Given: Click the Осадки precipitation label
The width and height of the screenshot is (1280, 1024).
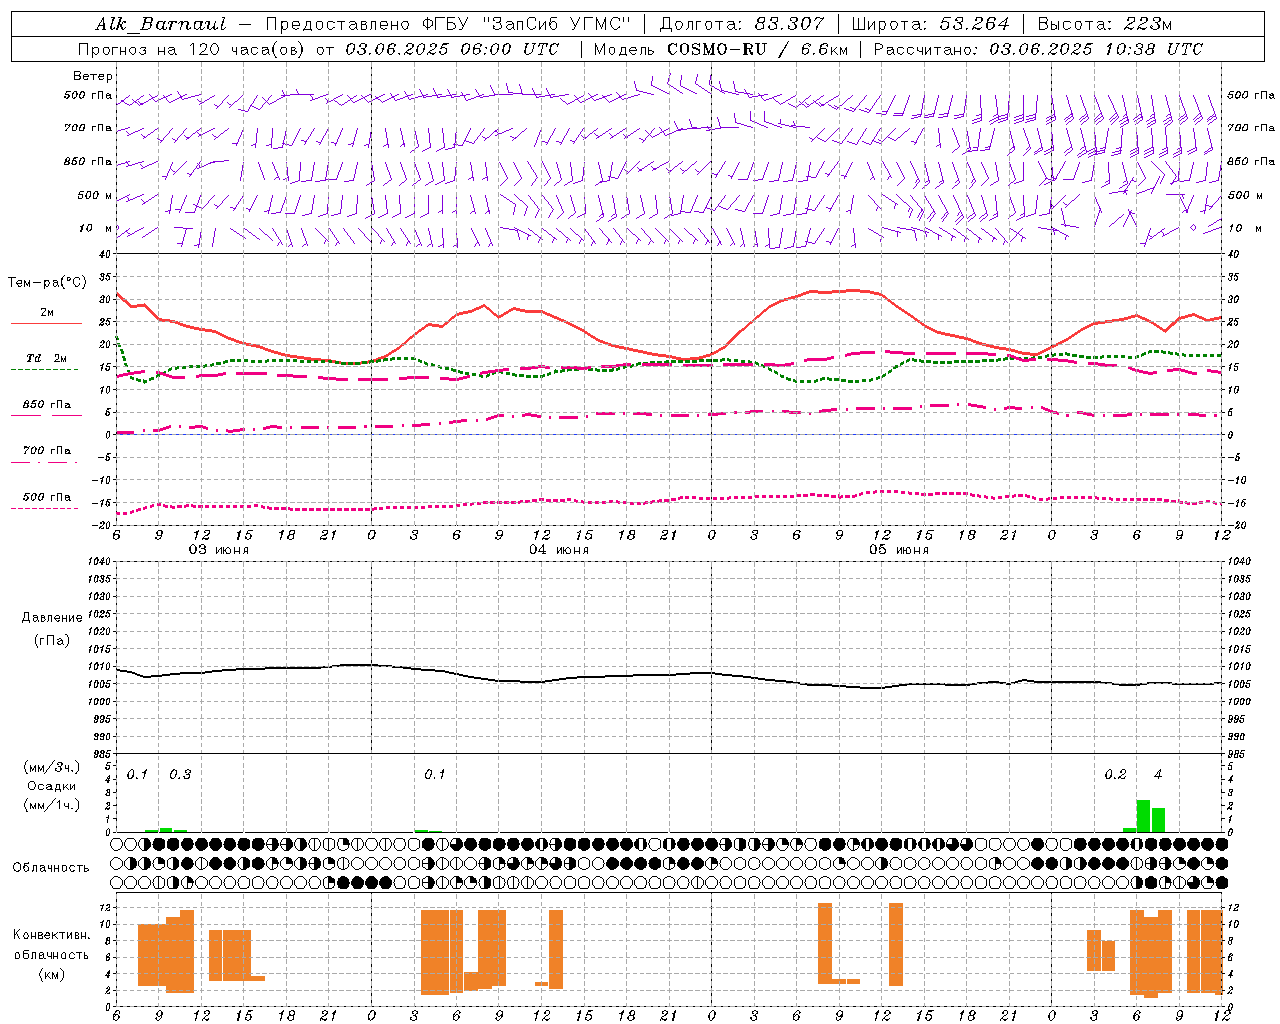Looking at the screenshot, I should point(51,786).
